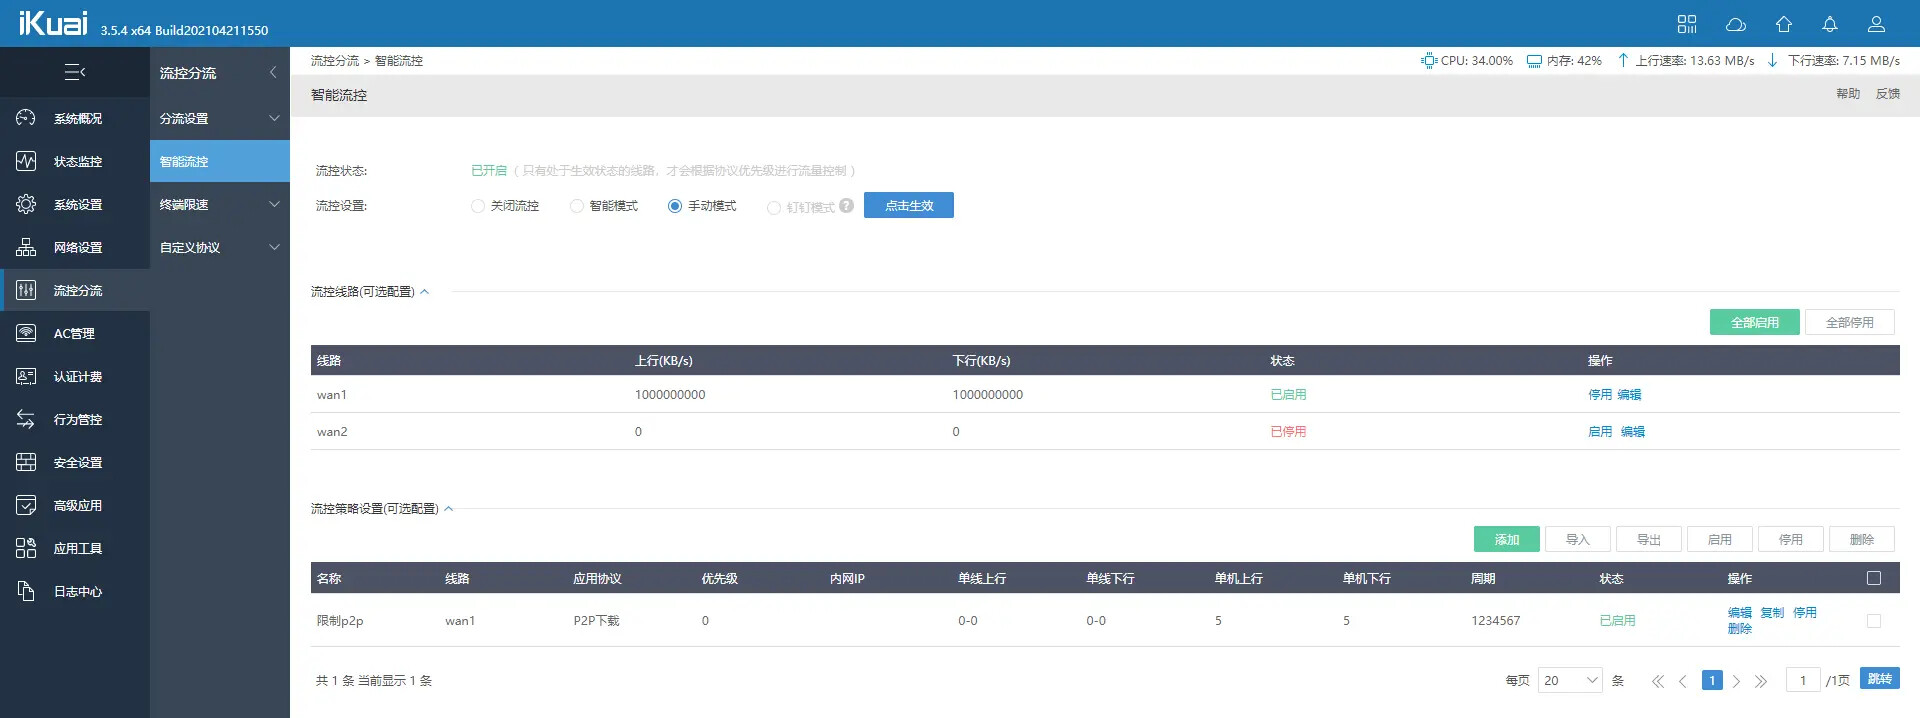Viewport: 1920px width, 718px height.
Task: Open the apps grid icon in header
Action: (1687, 24)
